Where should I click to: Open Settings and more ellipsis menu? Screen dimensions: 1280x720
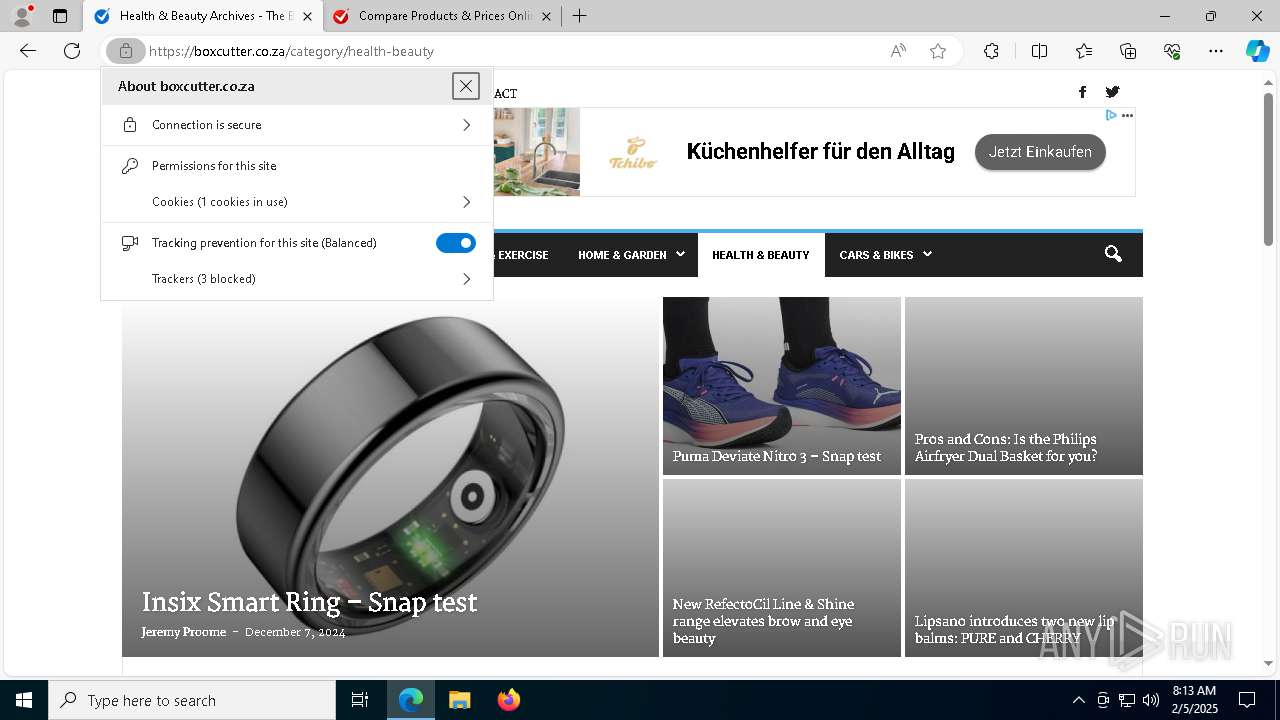(1216, 51)
